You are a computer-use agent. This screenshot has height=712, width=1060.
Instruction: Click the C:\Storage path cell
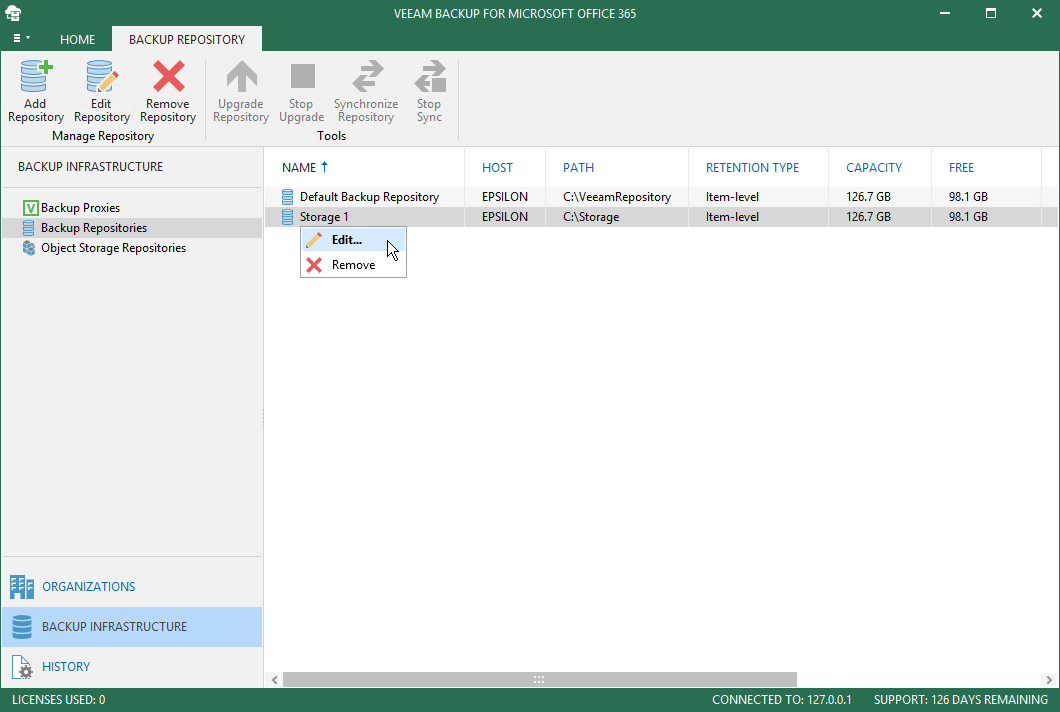pos(591,217)
